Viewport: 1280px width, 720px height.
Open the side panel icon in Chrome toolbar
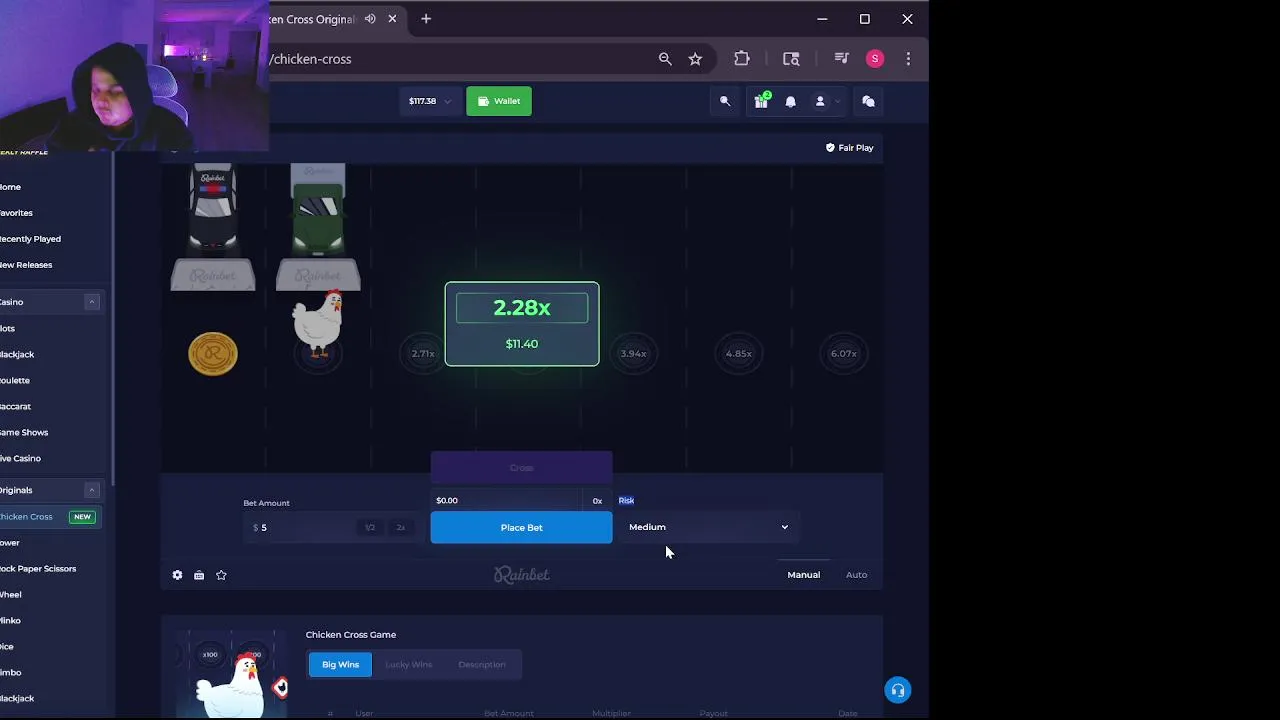click(791, 59)
